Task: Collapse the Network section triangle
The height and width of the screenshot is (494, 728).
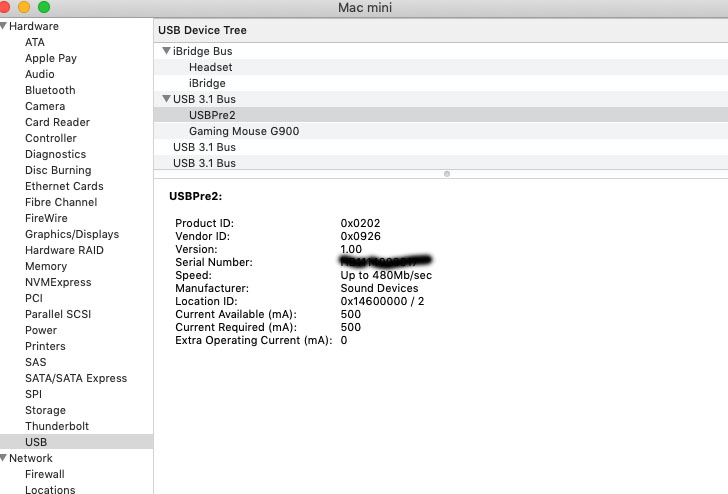Action: (4, 458)
